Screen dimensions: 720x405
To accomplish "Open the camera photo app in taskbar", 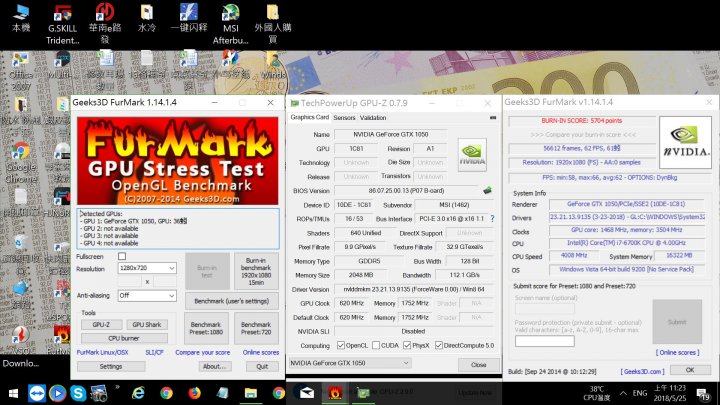I will (98, 394).
